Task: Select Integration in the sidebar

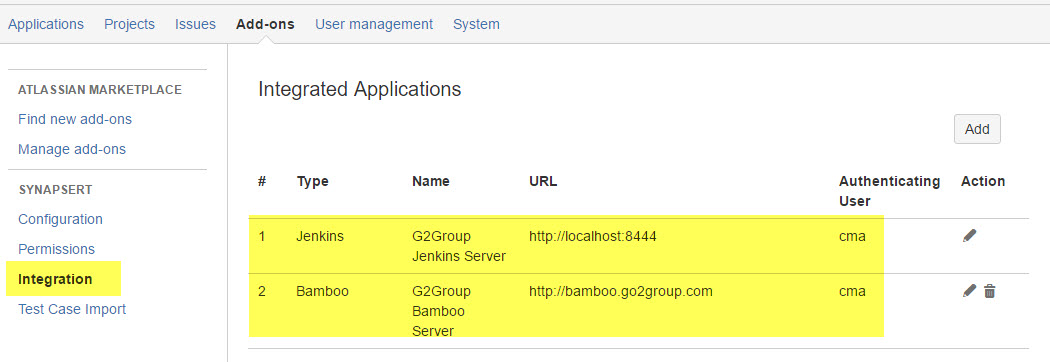Action: click(55, 279)
